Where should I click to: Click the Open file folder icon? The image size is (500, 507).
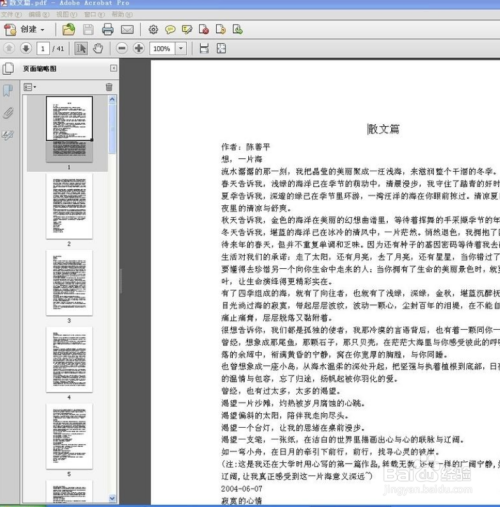point(69,29)
